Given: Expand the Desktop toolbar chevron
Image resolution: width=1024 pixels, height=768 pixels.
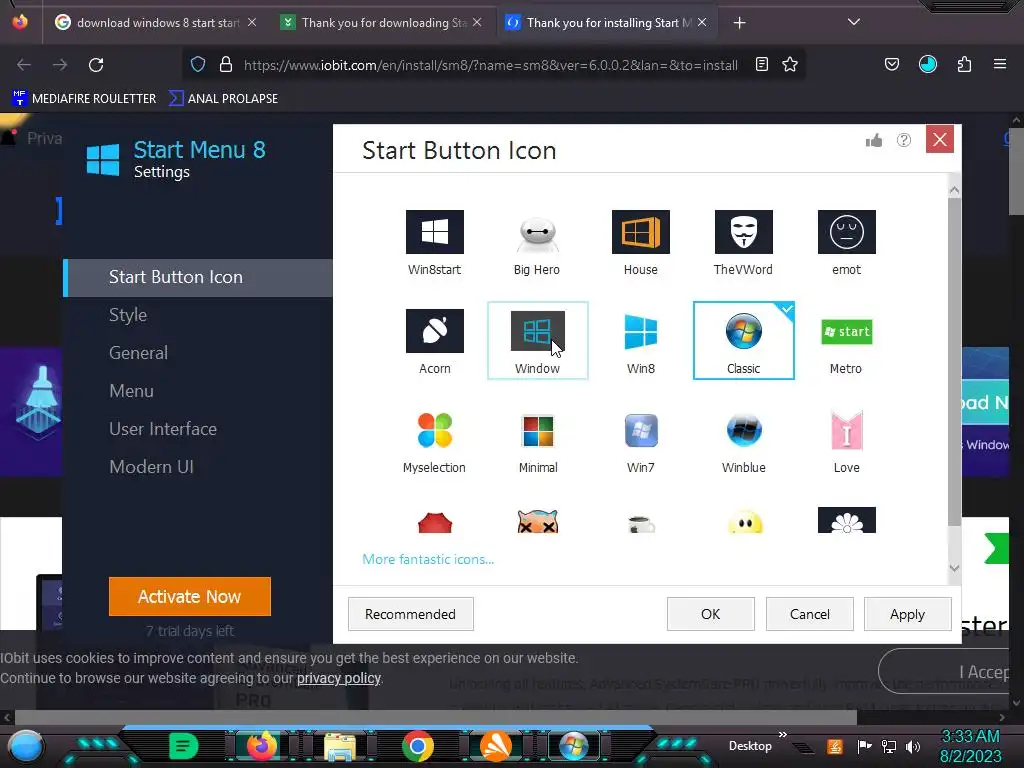Looking at the screenshot, I should click(x=782, y=735).
